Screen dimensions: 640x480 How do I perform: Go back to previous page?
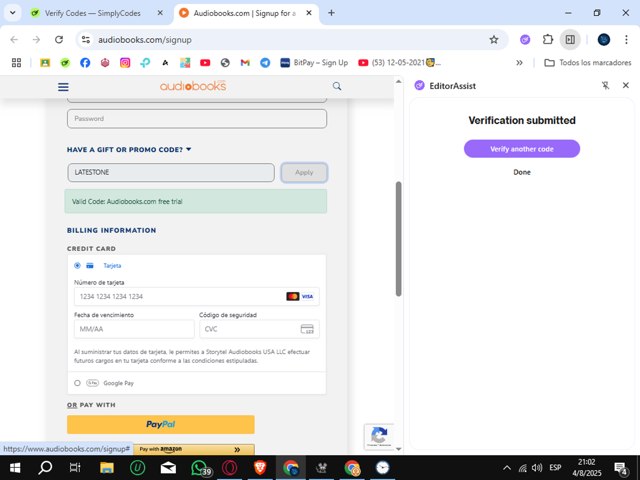14,40
